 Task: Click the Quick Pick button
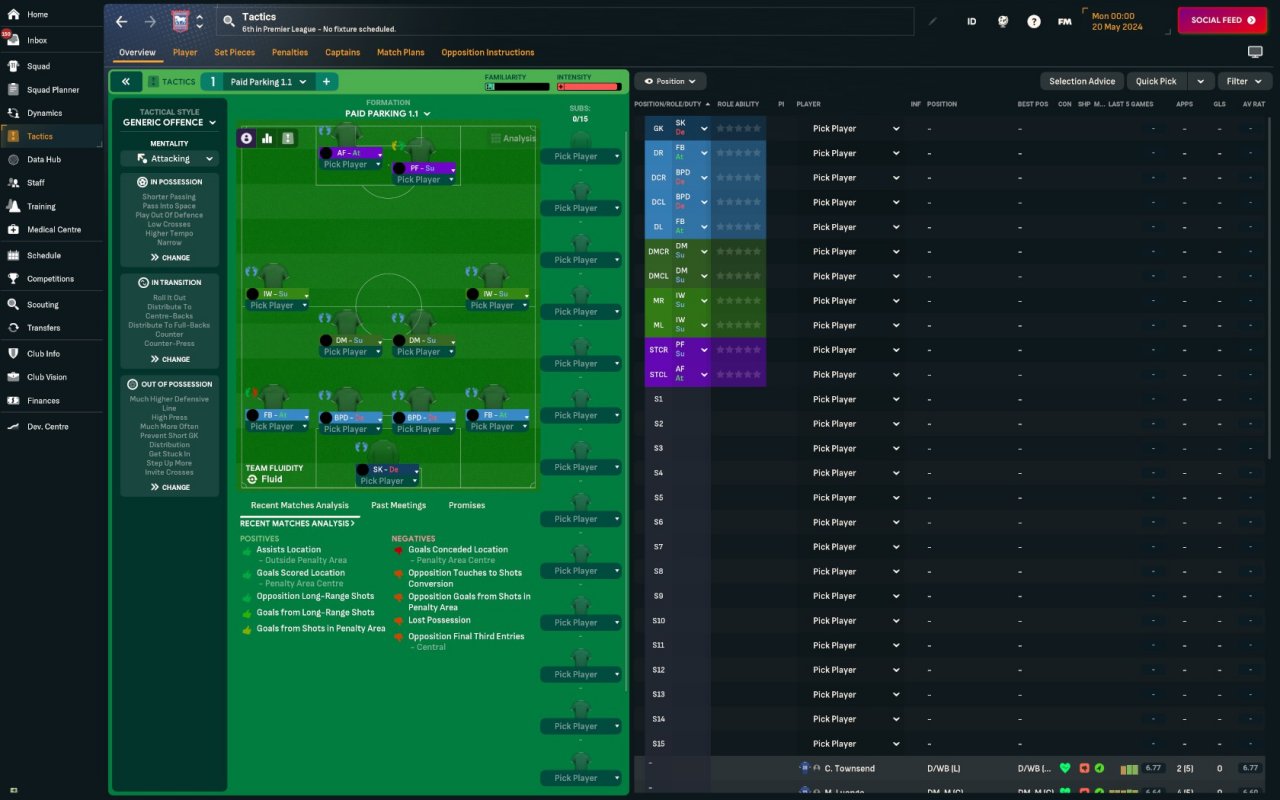(1156, 81)
